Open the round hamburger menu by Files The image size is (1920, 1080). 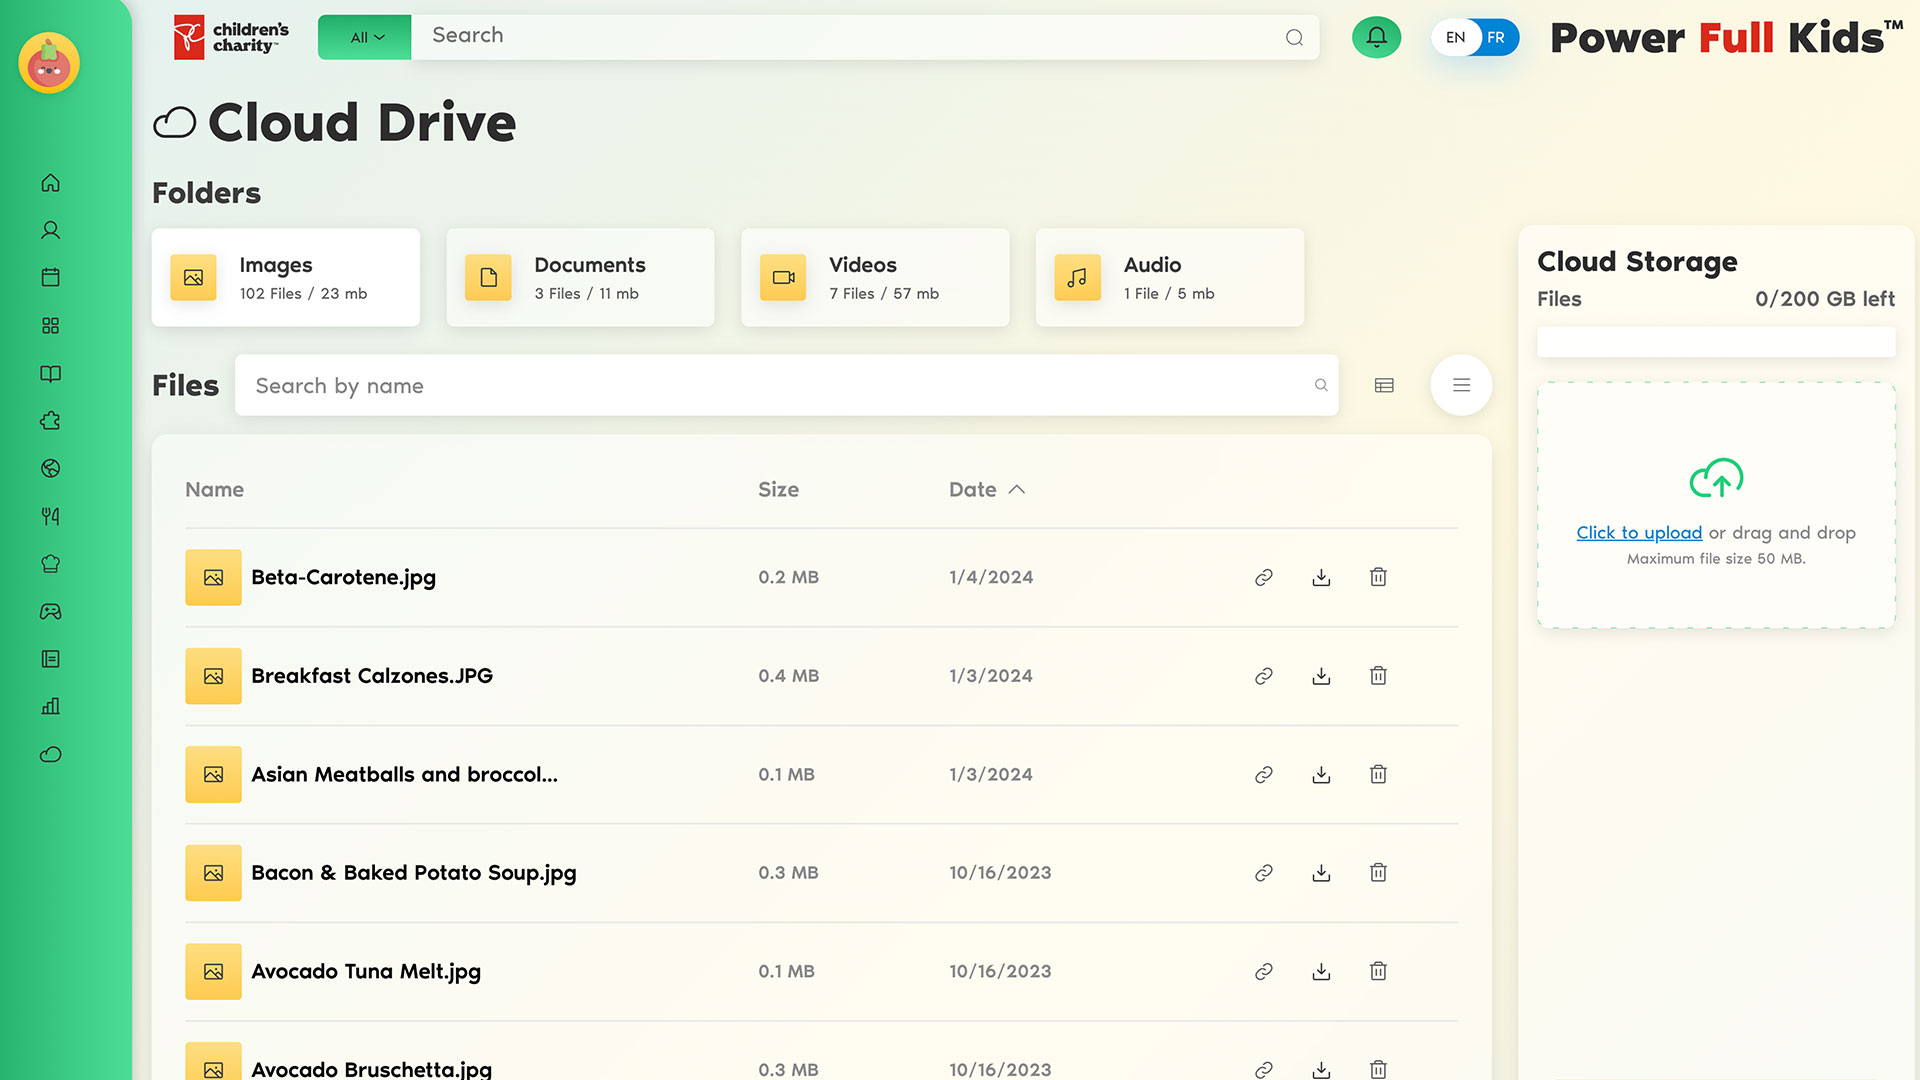(1461, 386)
